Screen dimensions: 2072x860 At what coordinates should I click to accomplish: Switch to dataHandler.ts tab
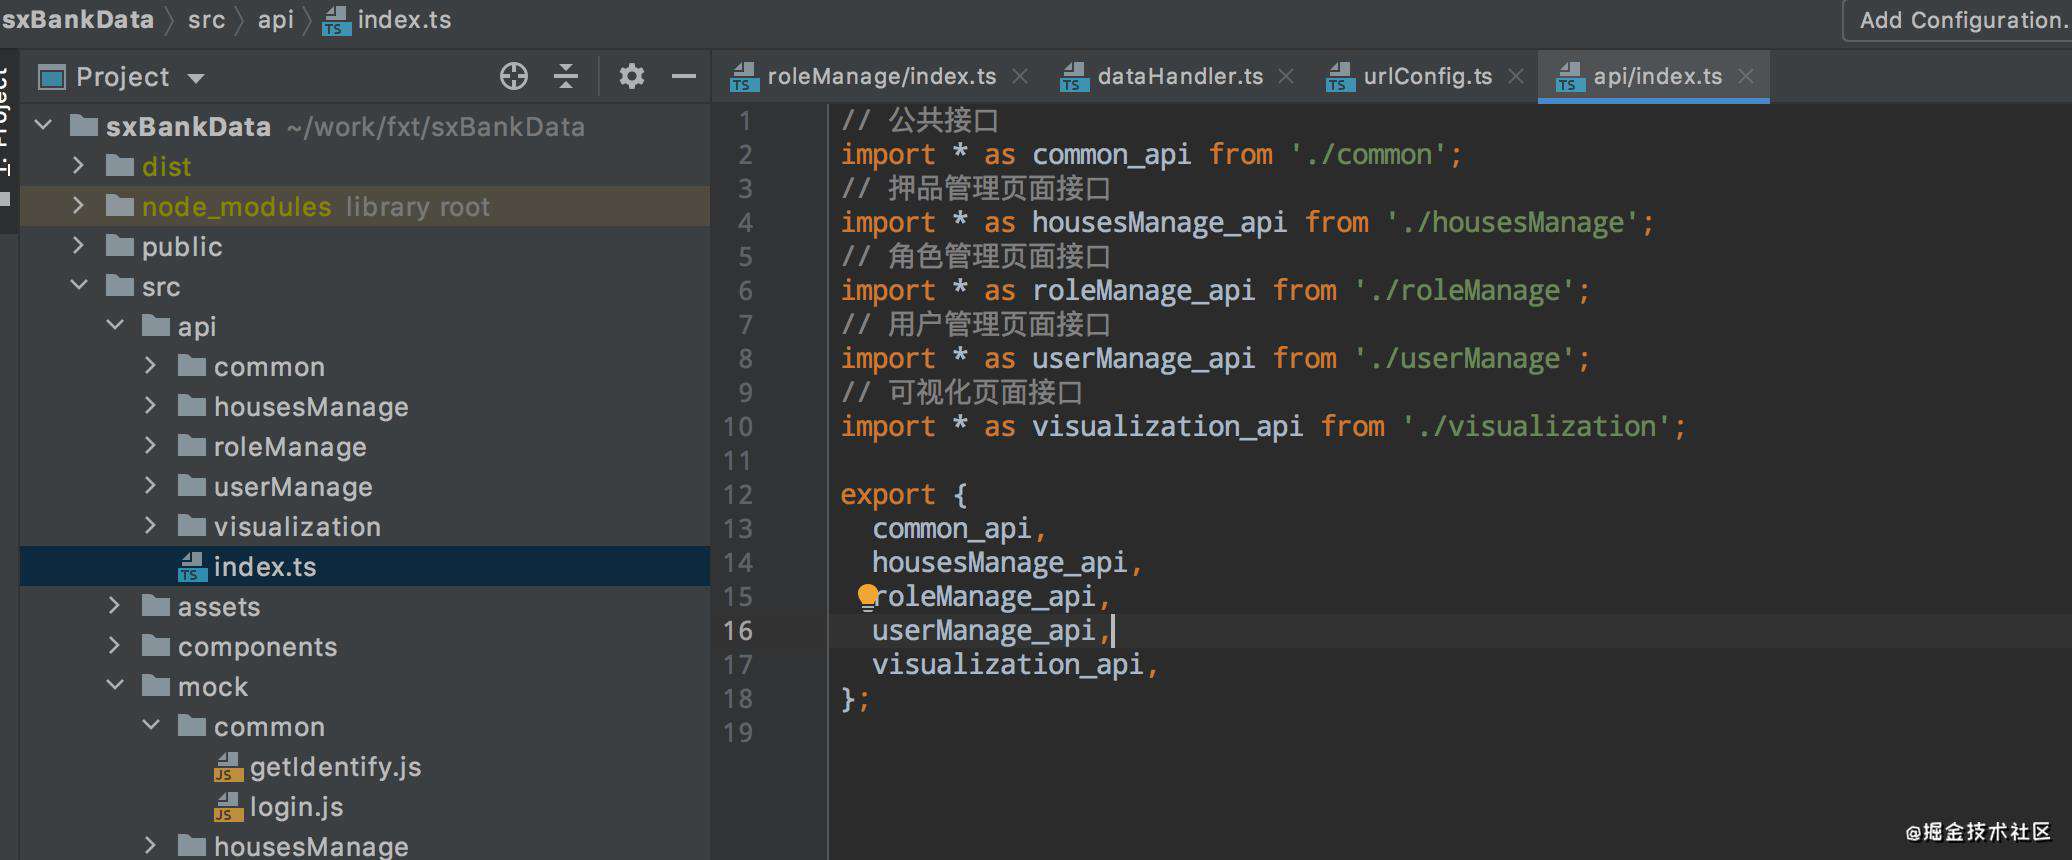point(1180,77)
